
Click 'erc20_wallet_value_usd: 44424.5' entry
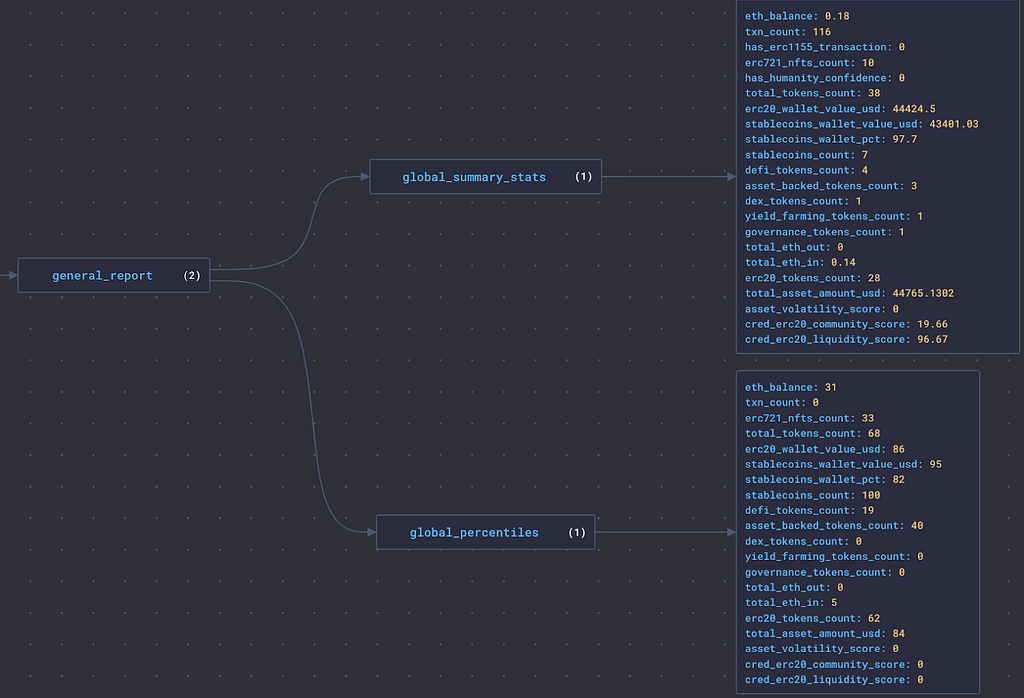pyautogui.click(x=840, y=109)
